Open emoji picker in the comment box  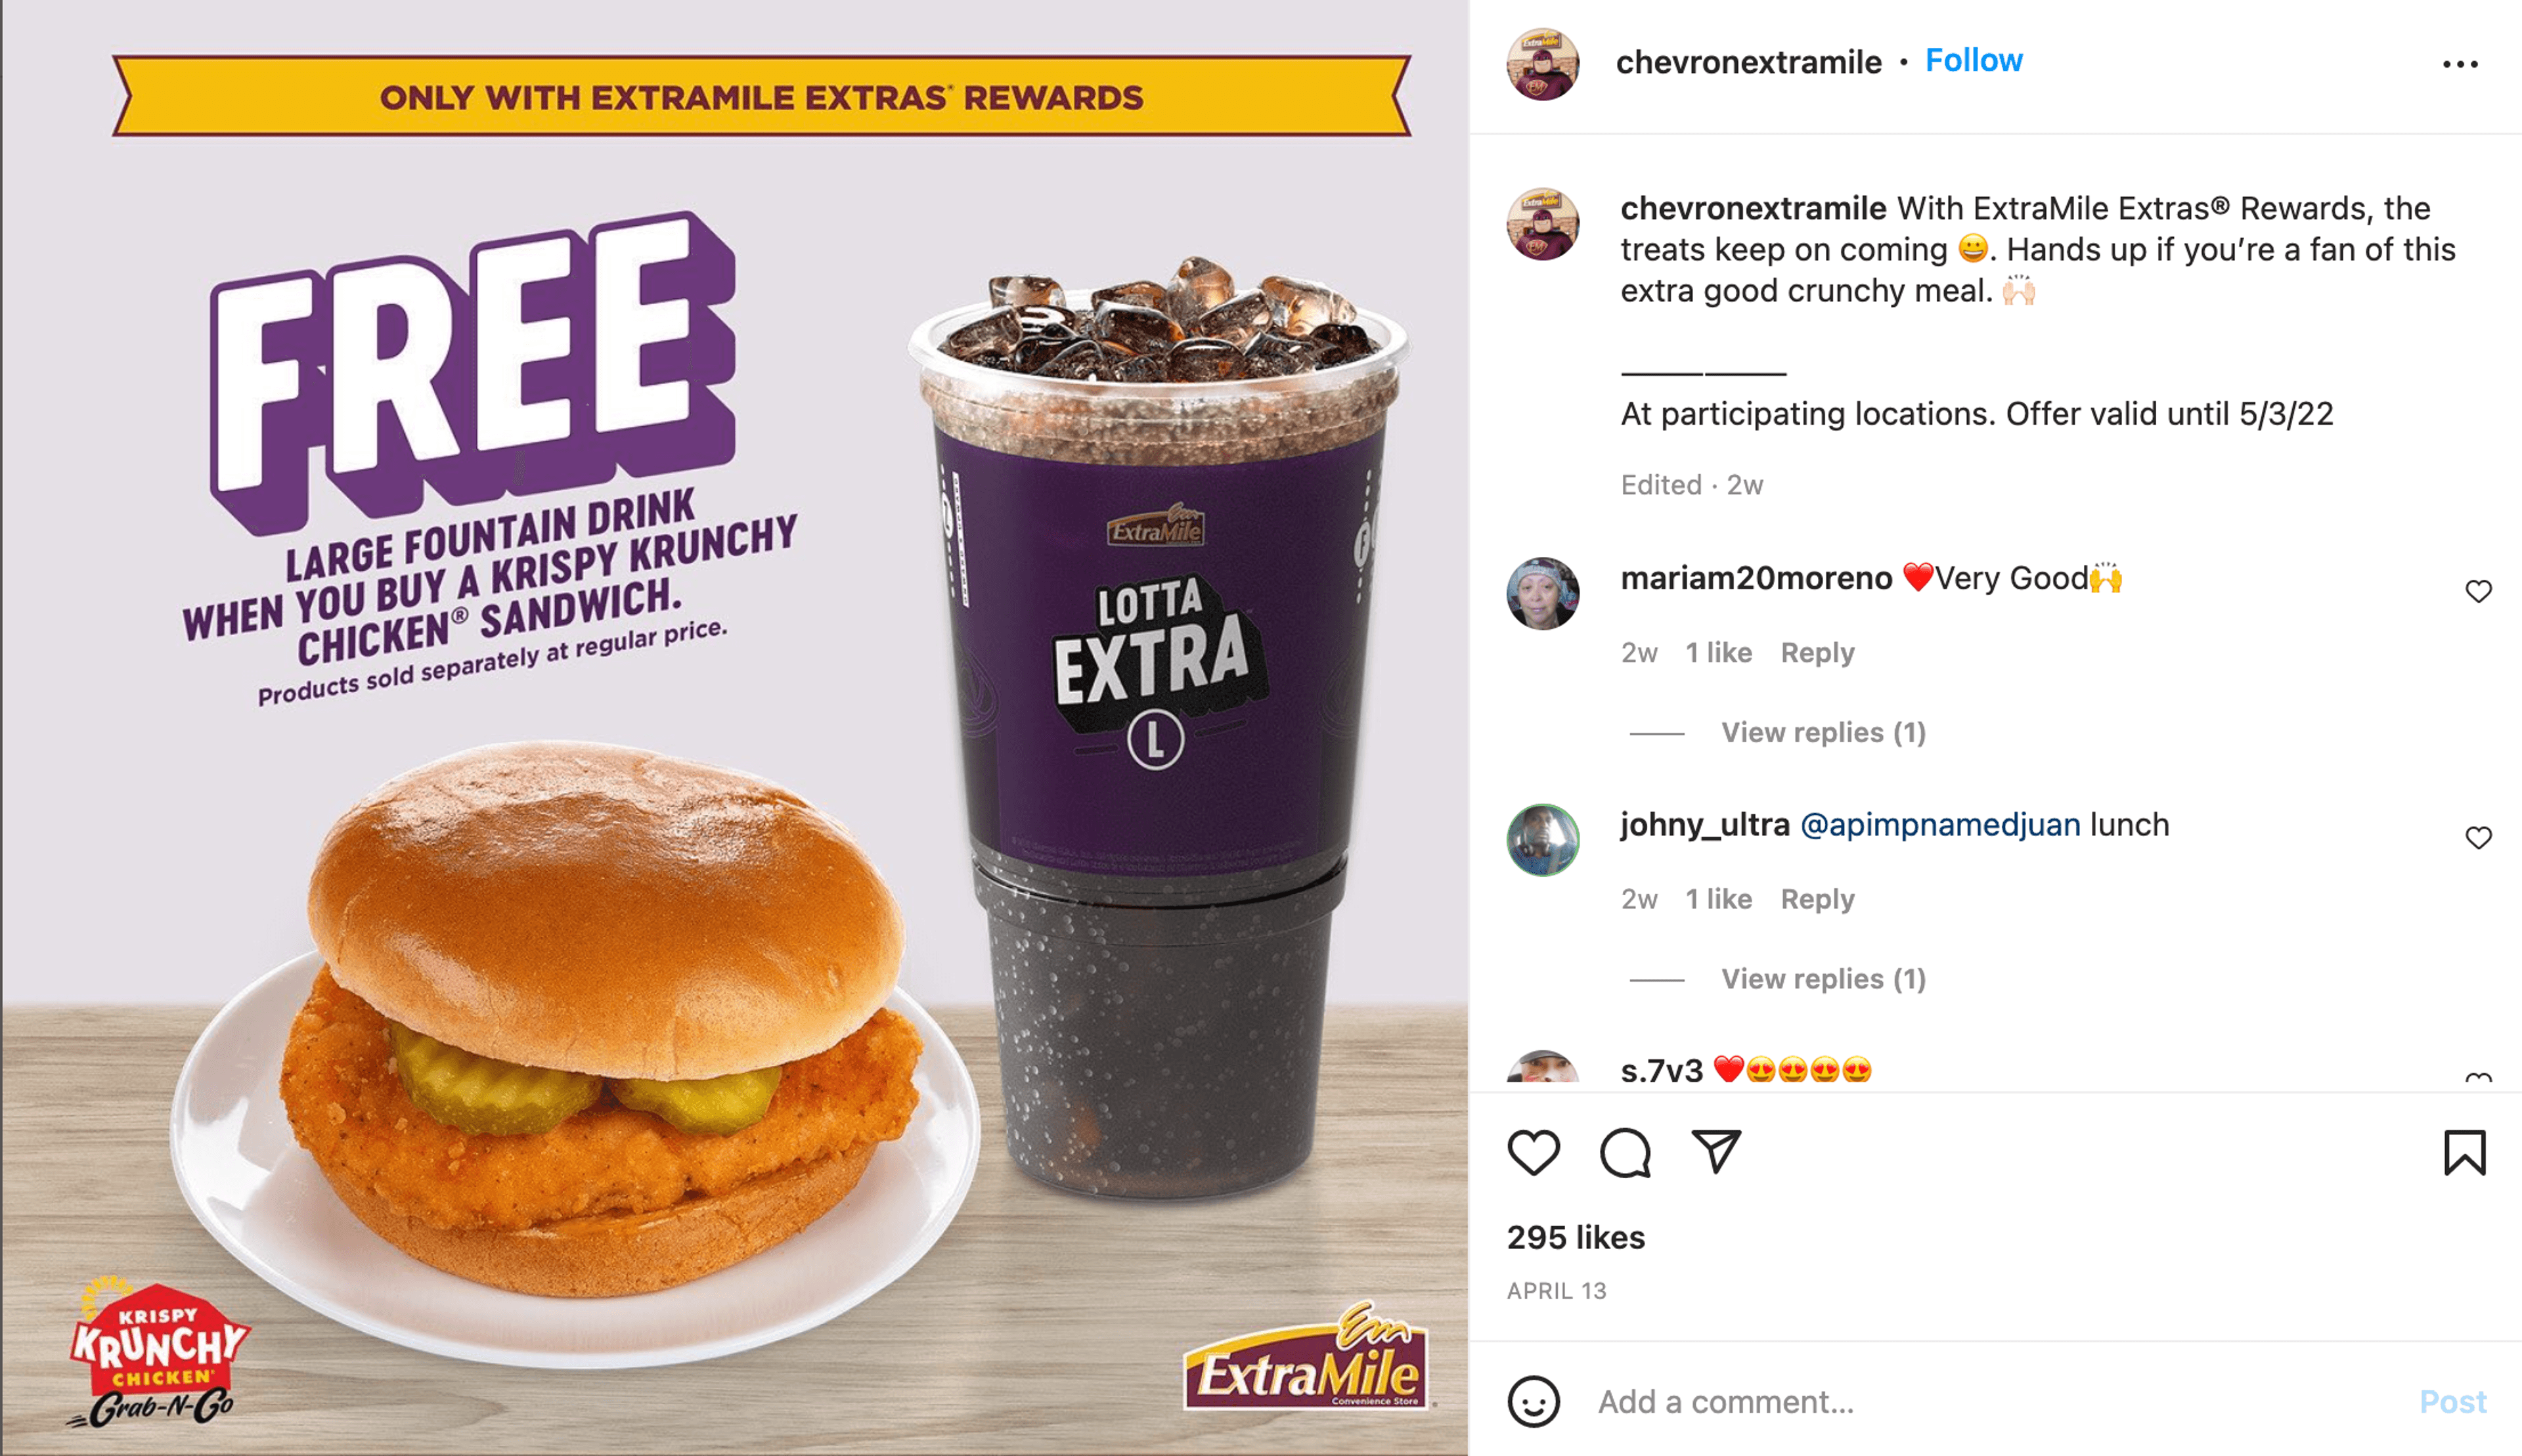(1533, 1401)
